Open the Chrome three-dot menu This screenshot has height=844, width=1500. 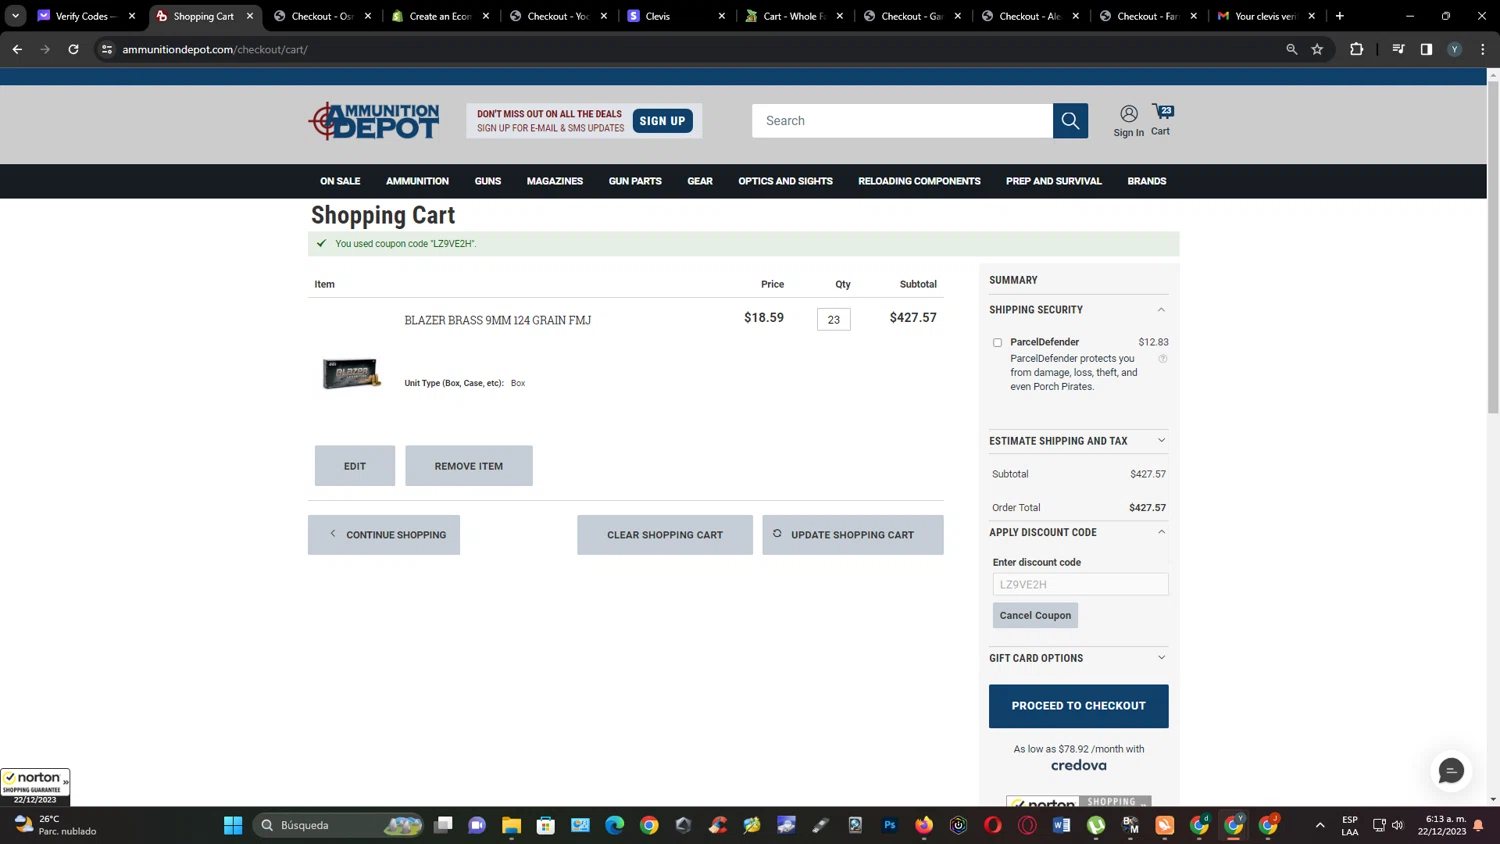tap(1482, 49)
